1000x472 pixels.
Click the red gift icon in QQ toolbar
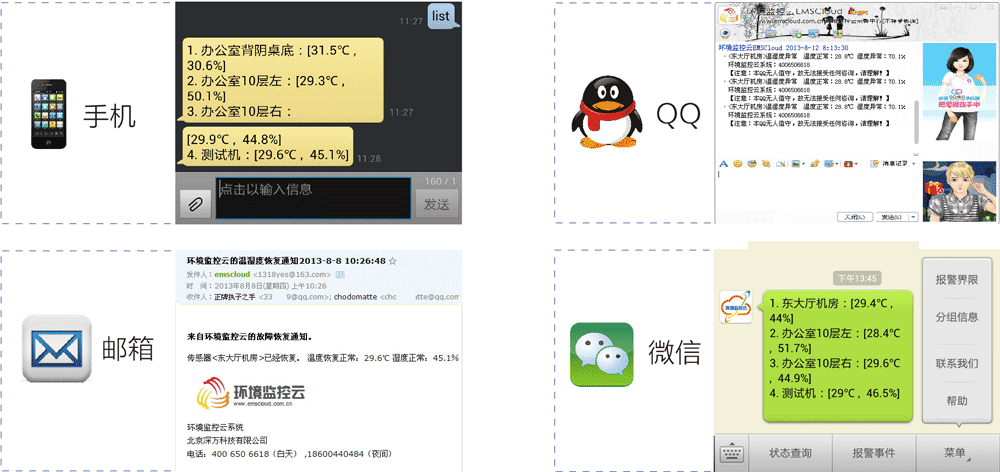(x=848, y=164)
